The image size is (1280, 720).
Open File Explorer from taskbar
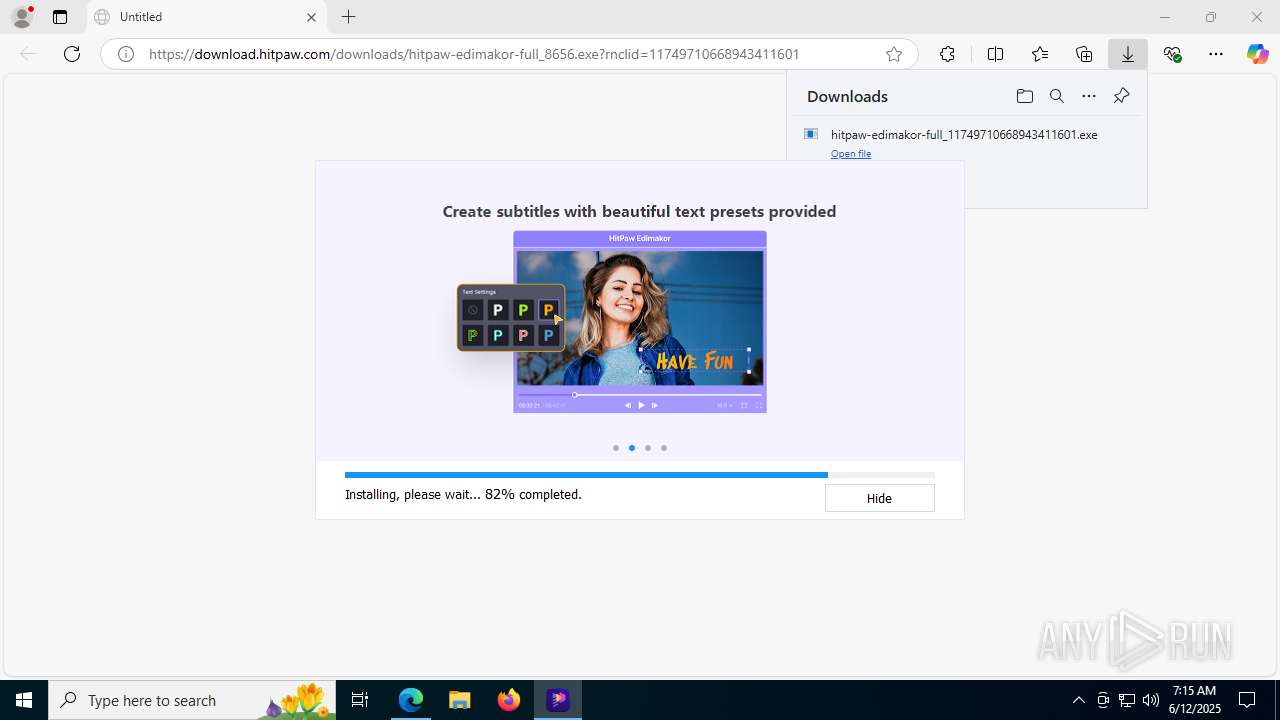click(460, 700)
